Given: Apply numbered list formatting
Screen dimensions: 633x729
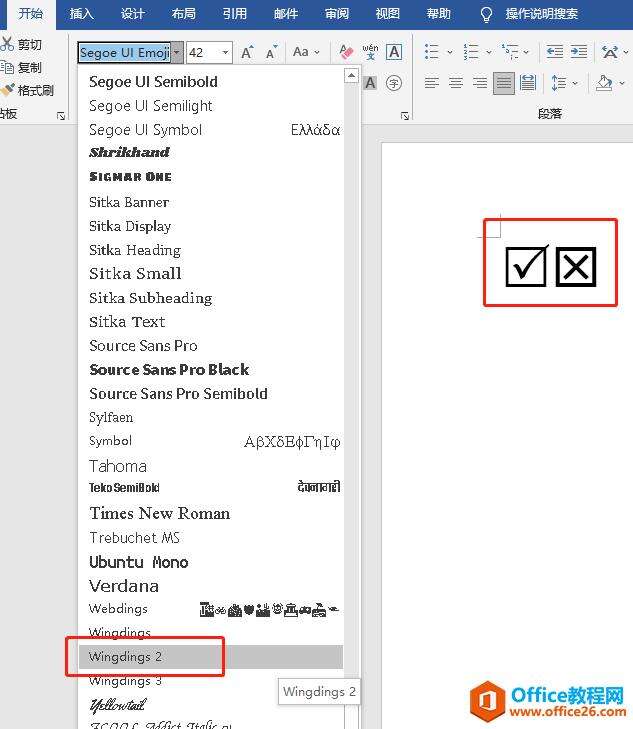Looking at the screenshot, I should tap(471, 52).
